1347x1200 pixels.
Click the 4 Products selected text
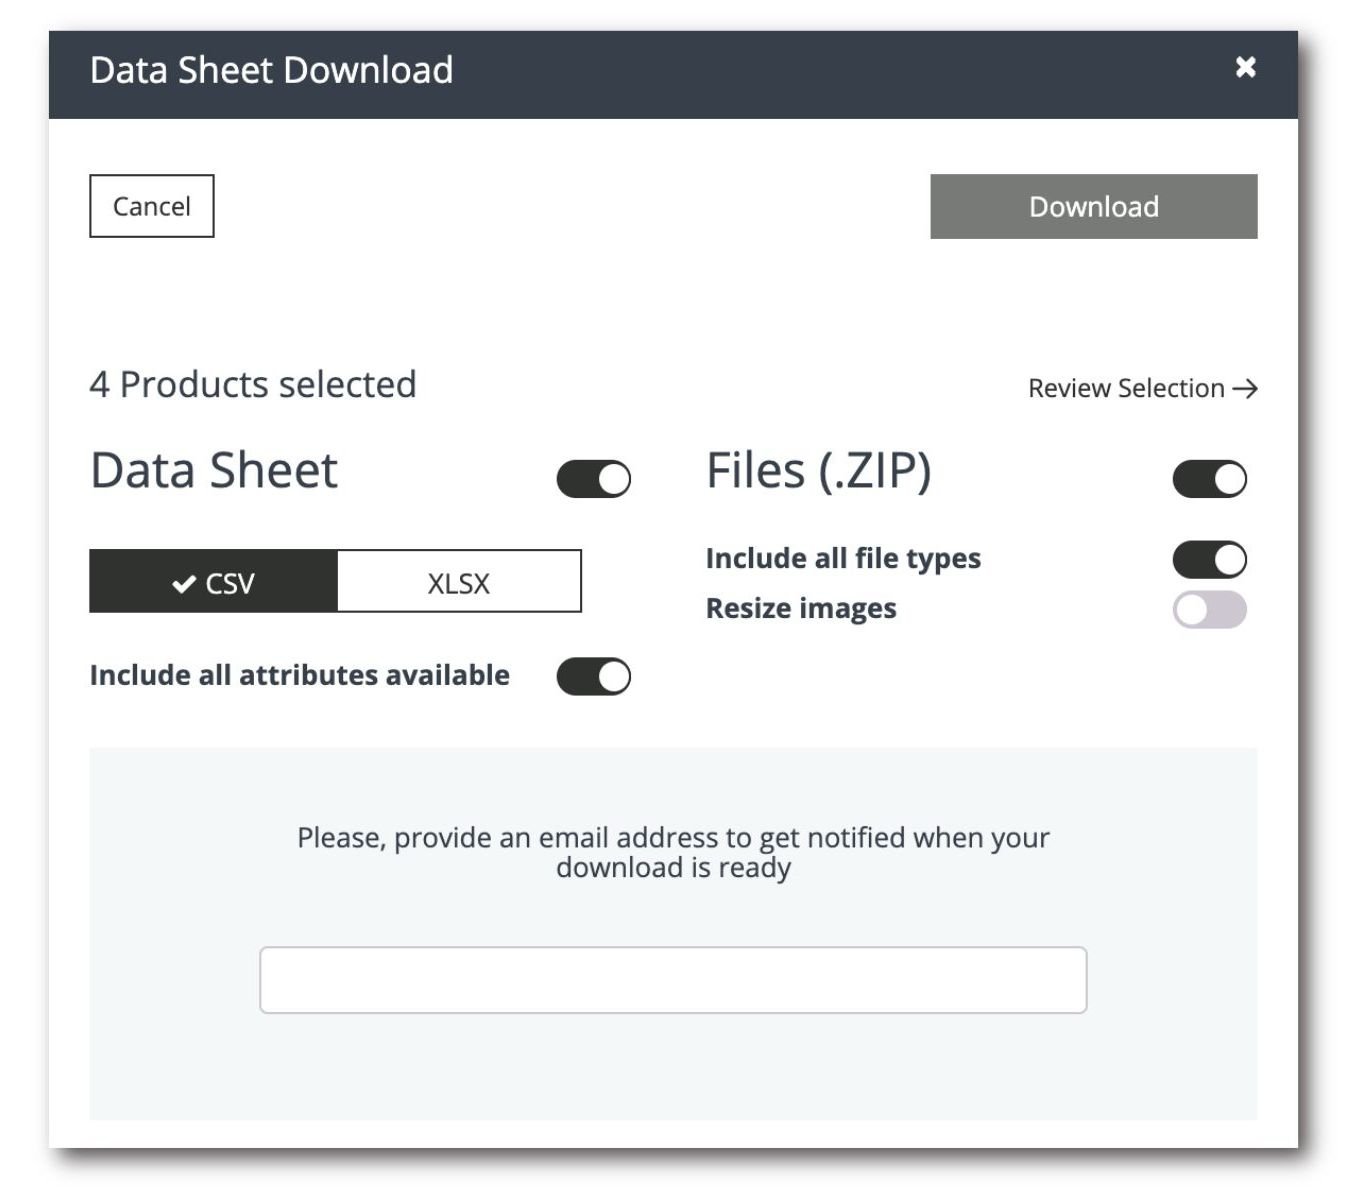(253, 384)
